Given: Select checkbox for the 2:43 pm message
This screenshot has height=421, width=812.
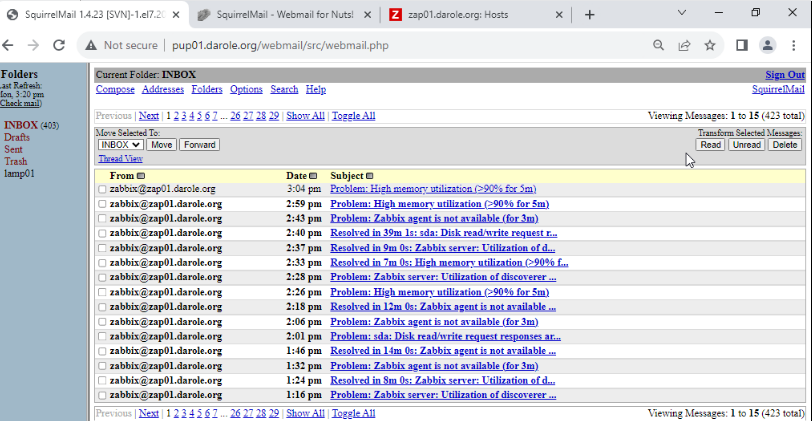Looking at the screenshot, I should pos(102,219).
